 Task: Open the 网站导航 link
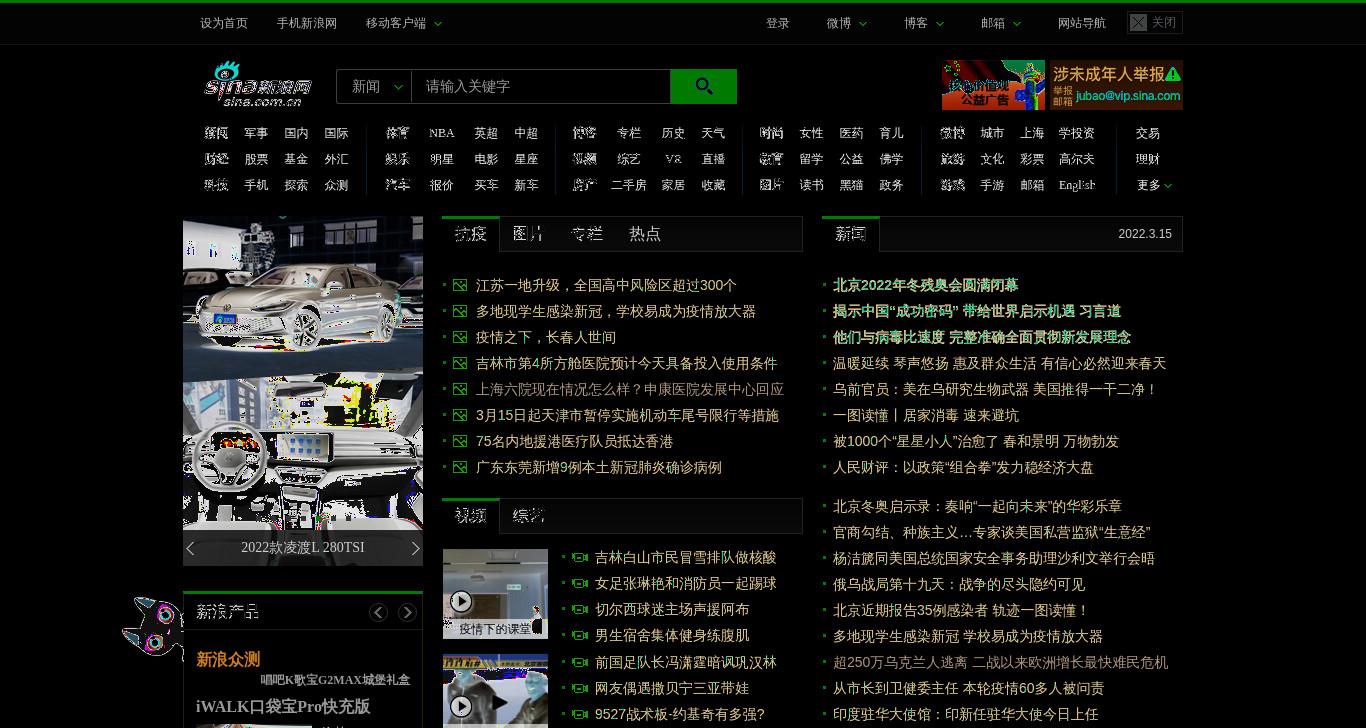click(1082, 23)
